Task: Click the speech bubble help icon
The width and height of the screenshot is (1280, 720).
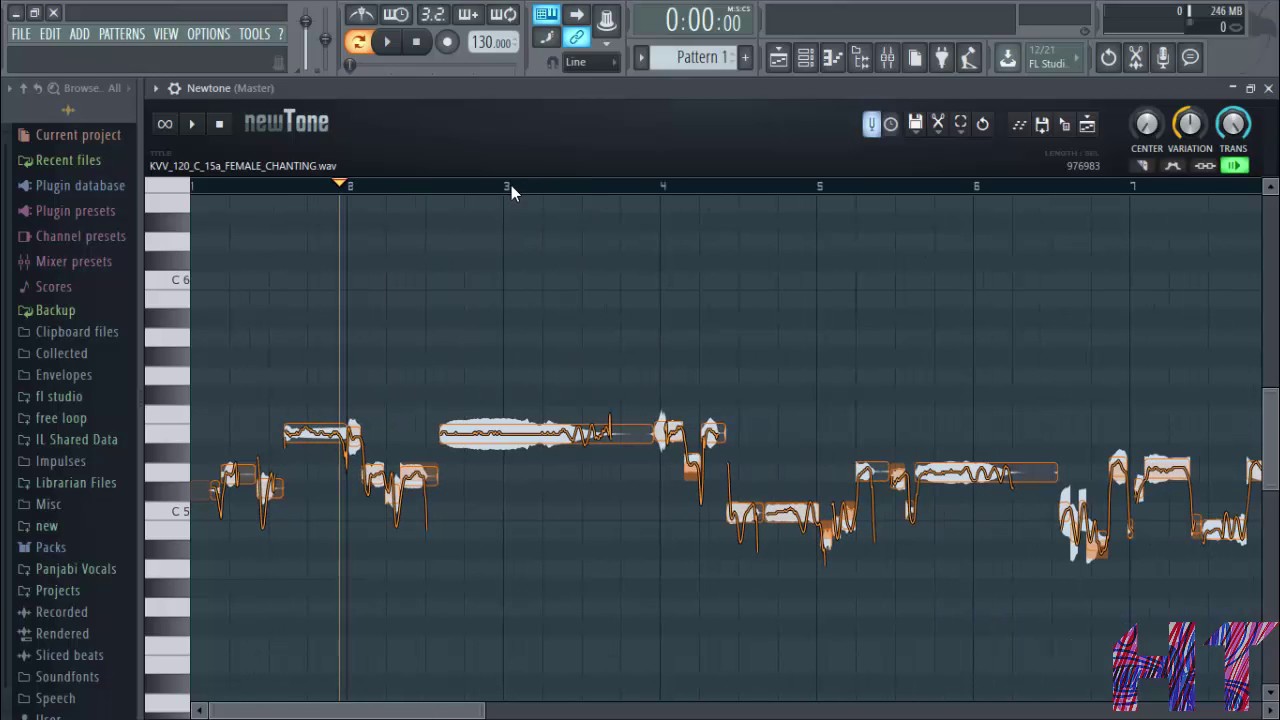Action: tap(1190, 58)
